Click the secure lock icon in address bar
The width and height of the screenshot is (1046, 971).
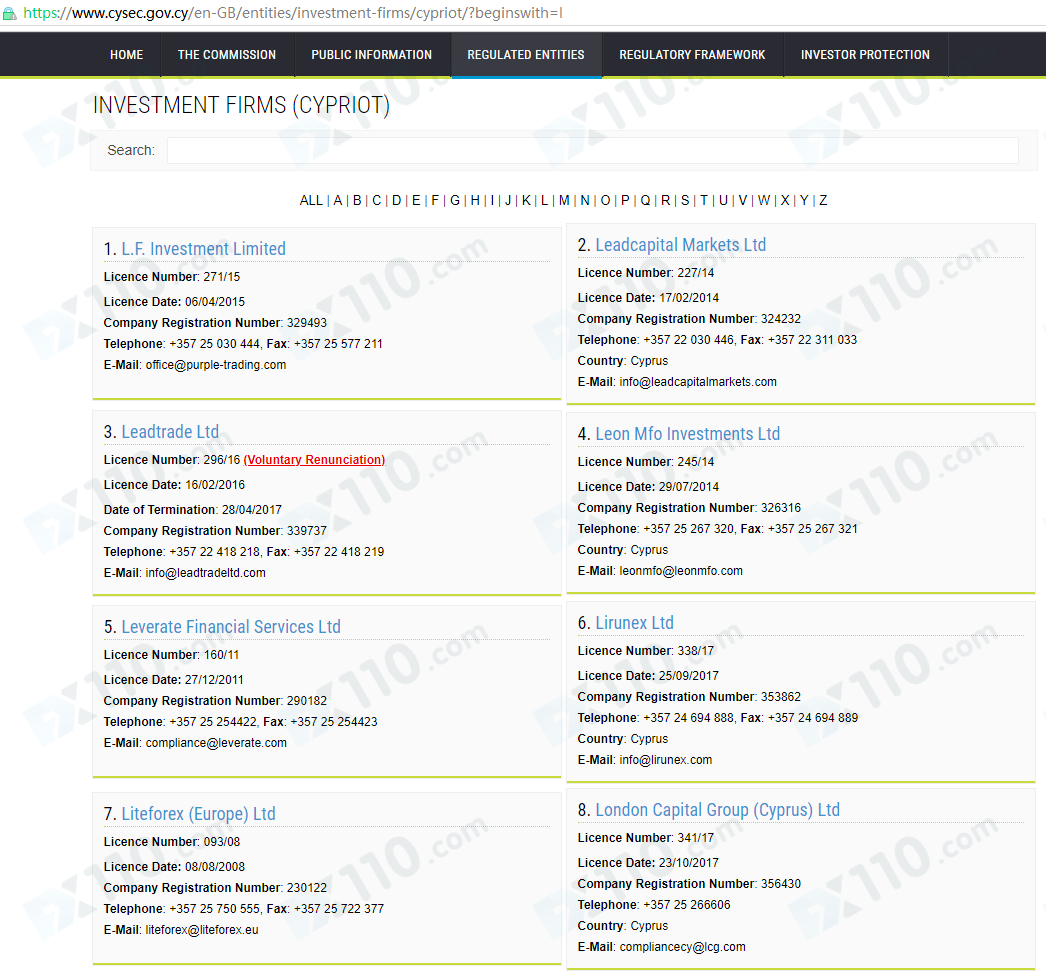click(x=9, y=13)
